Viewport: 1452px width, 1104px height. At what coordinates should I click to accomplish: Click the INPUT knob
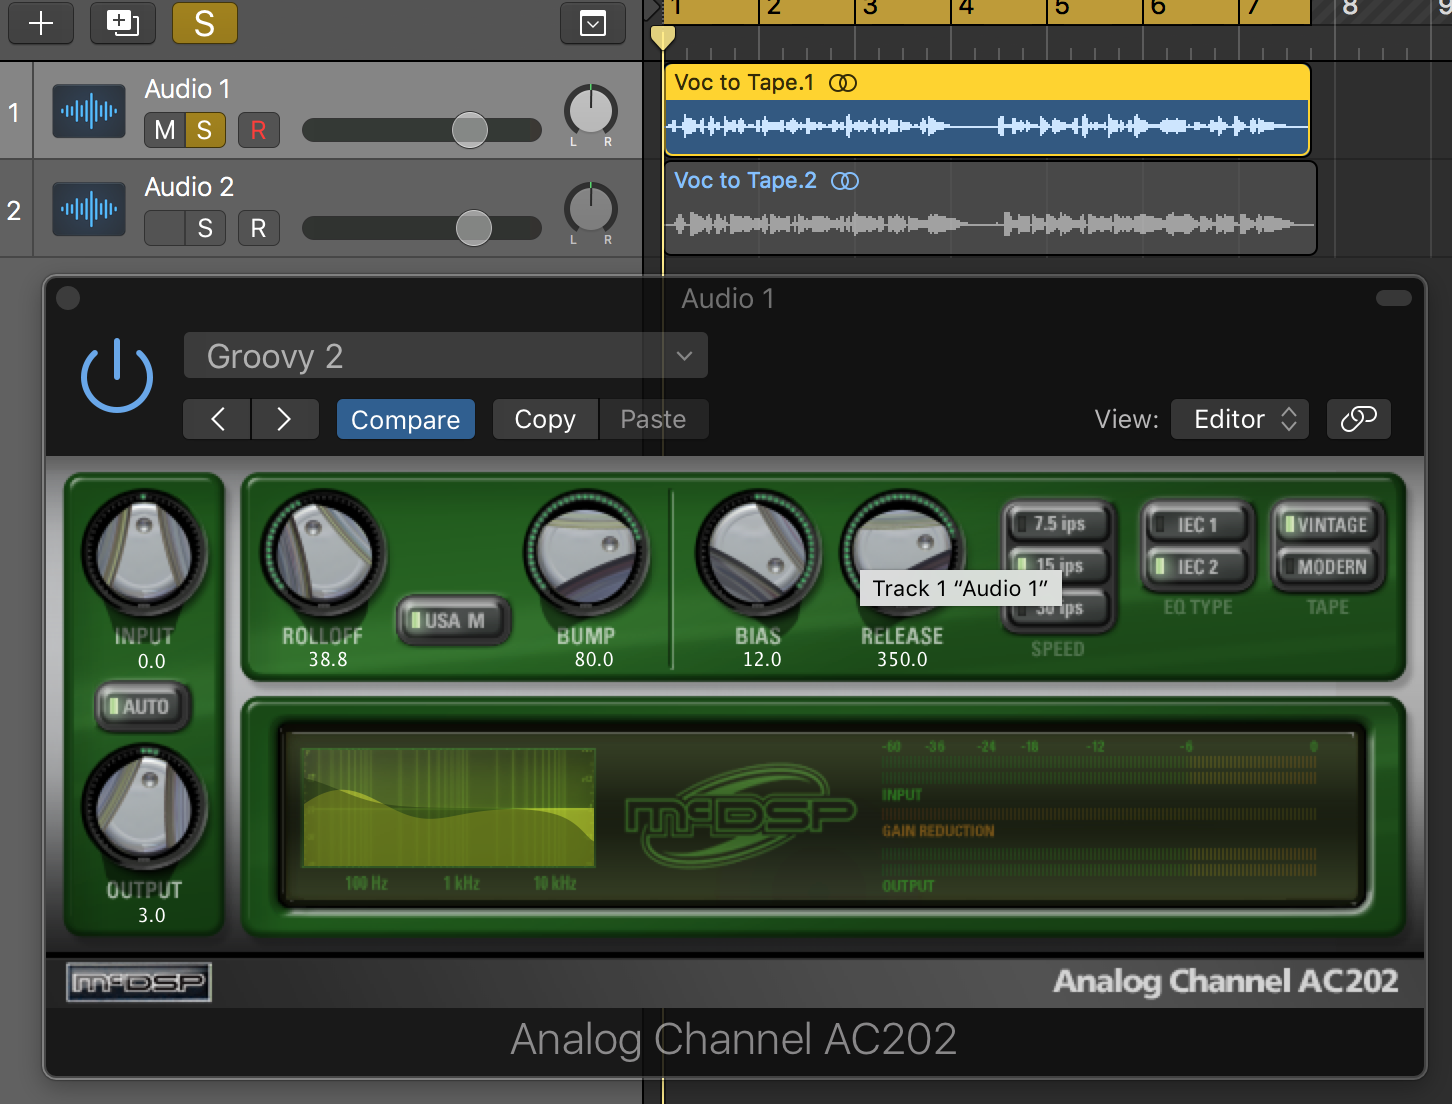(x=144, y=554)
